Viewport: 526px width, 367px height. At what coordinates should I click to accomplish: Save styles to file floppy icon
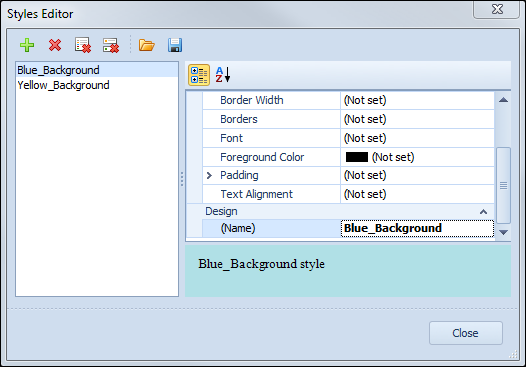click(175, 45)
